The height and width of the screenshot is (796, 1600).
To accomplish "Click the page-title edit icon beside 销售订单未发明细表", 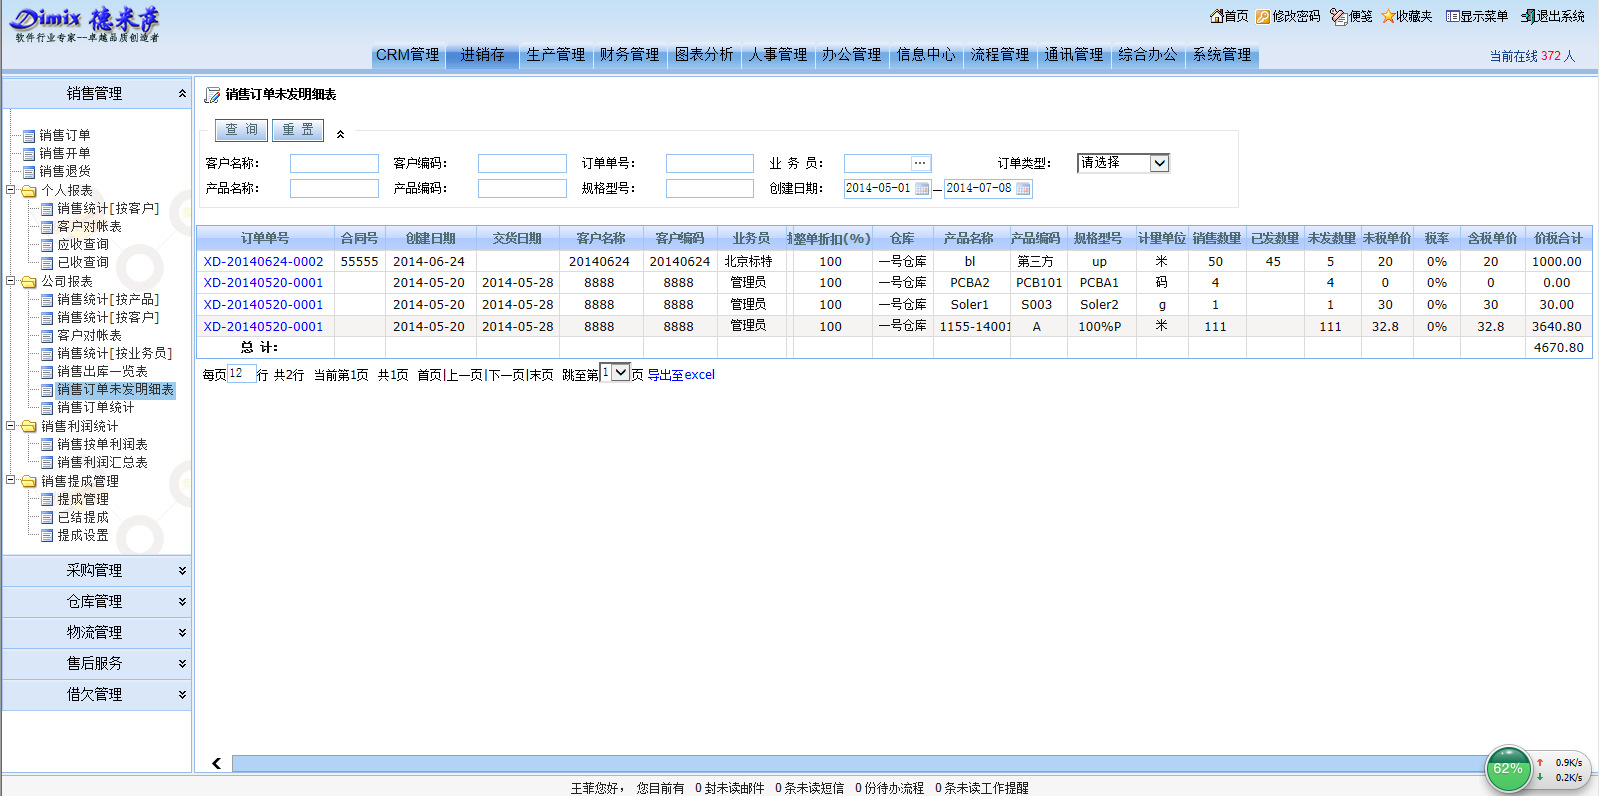I will (x=212, y=95).
